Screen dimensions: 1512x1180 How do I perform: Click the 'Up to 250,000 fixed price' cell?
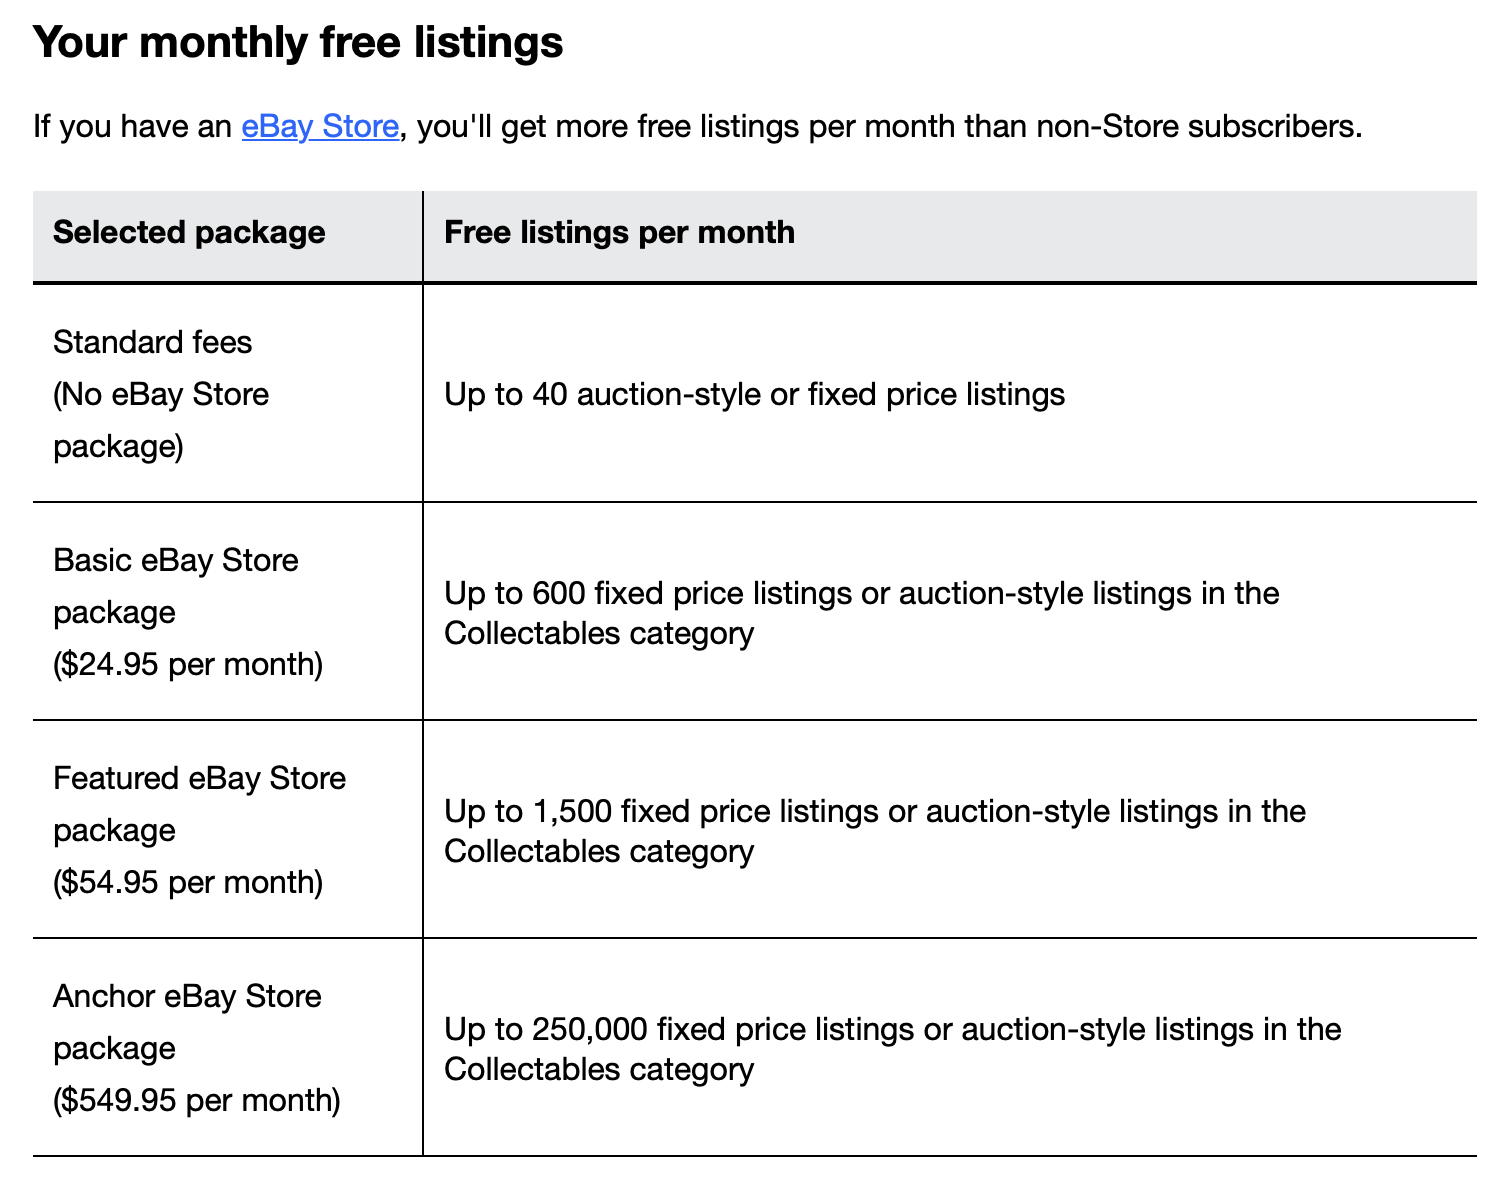point(950,1048)
